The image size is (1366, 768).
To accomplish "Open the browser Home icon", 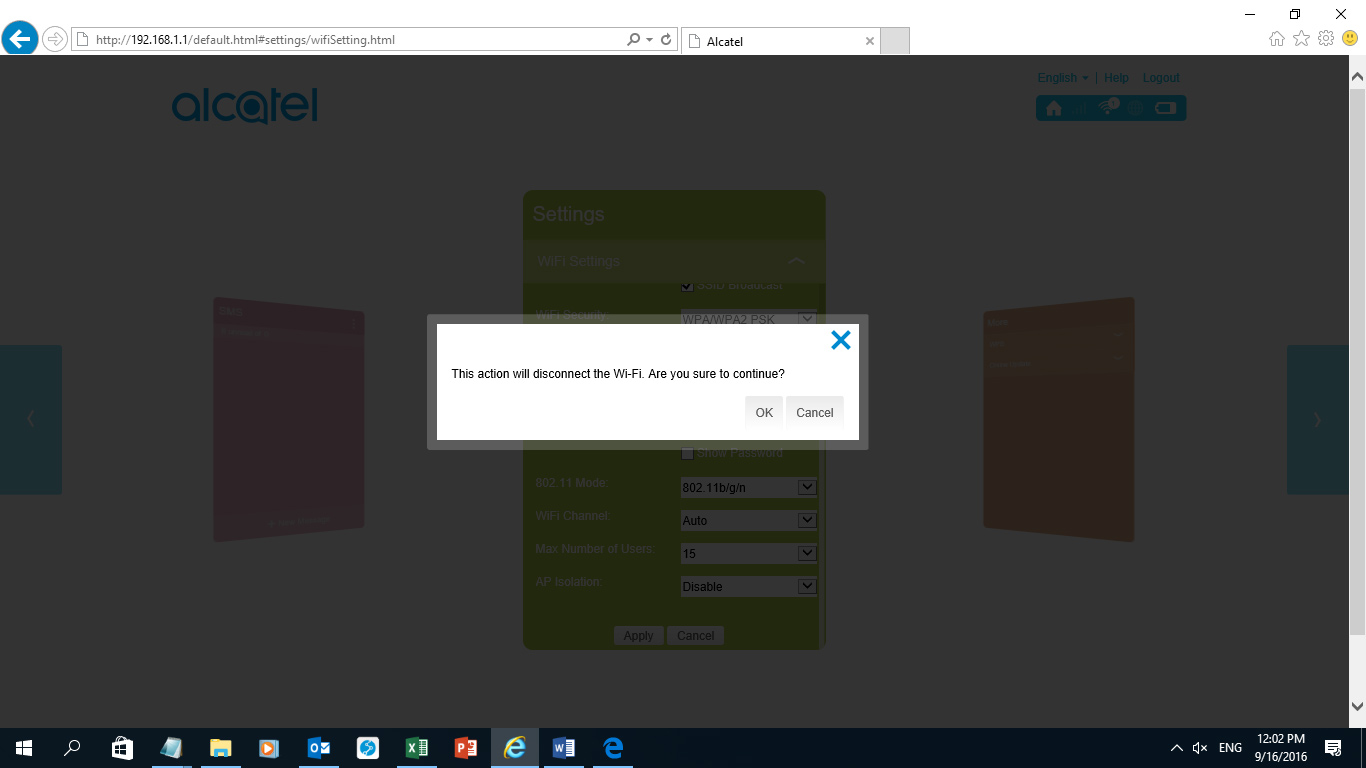I will 1276,39.
